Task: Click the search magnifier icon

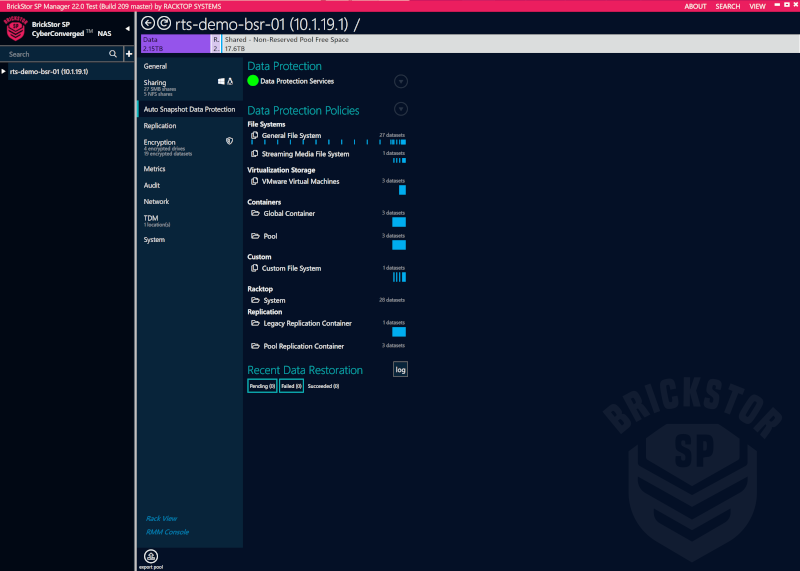Action: coord(113,54)
